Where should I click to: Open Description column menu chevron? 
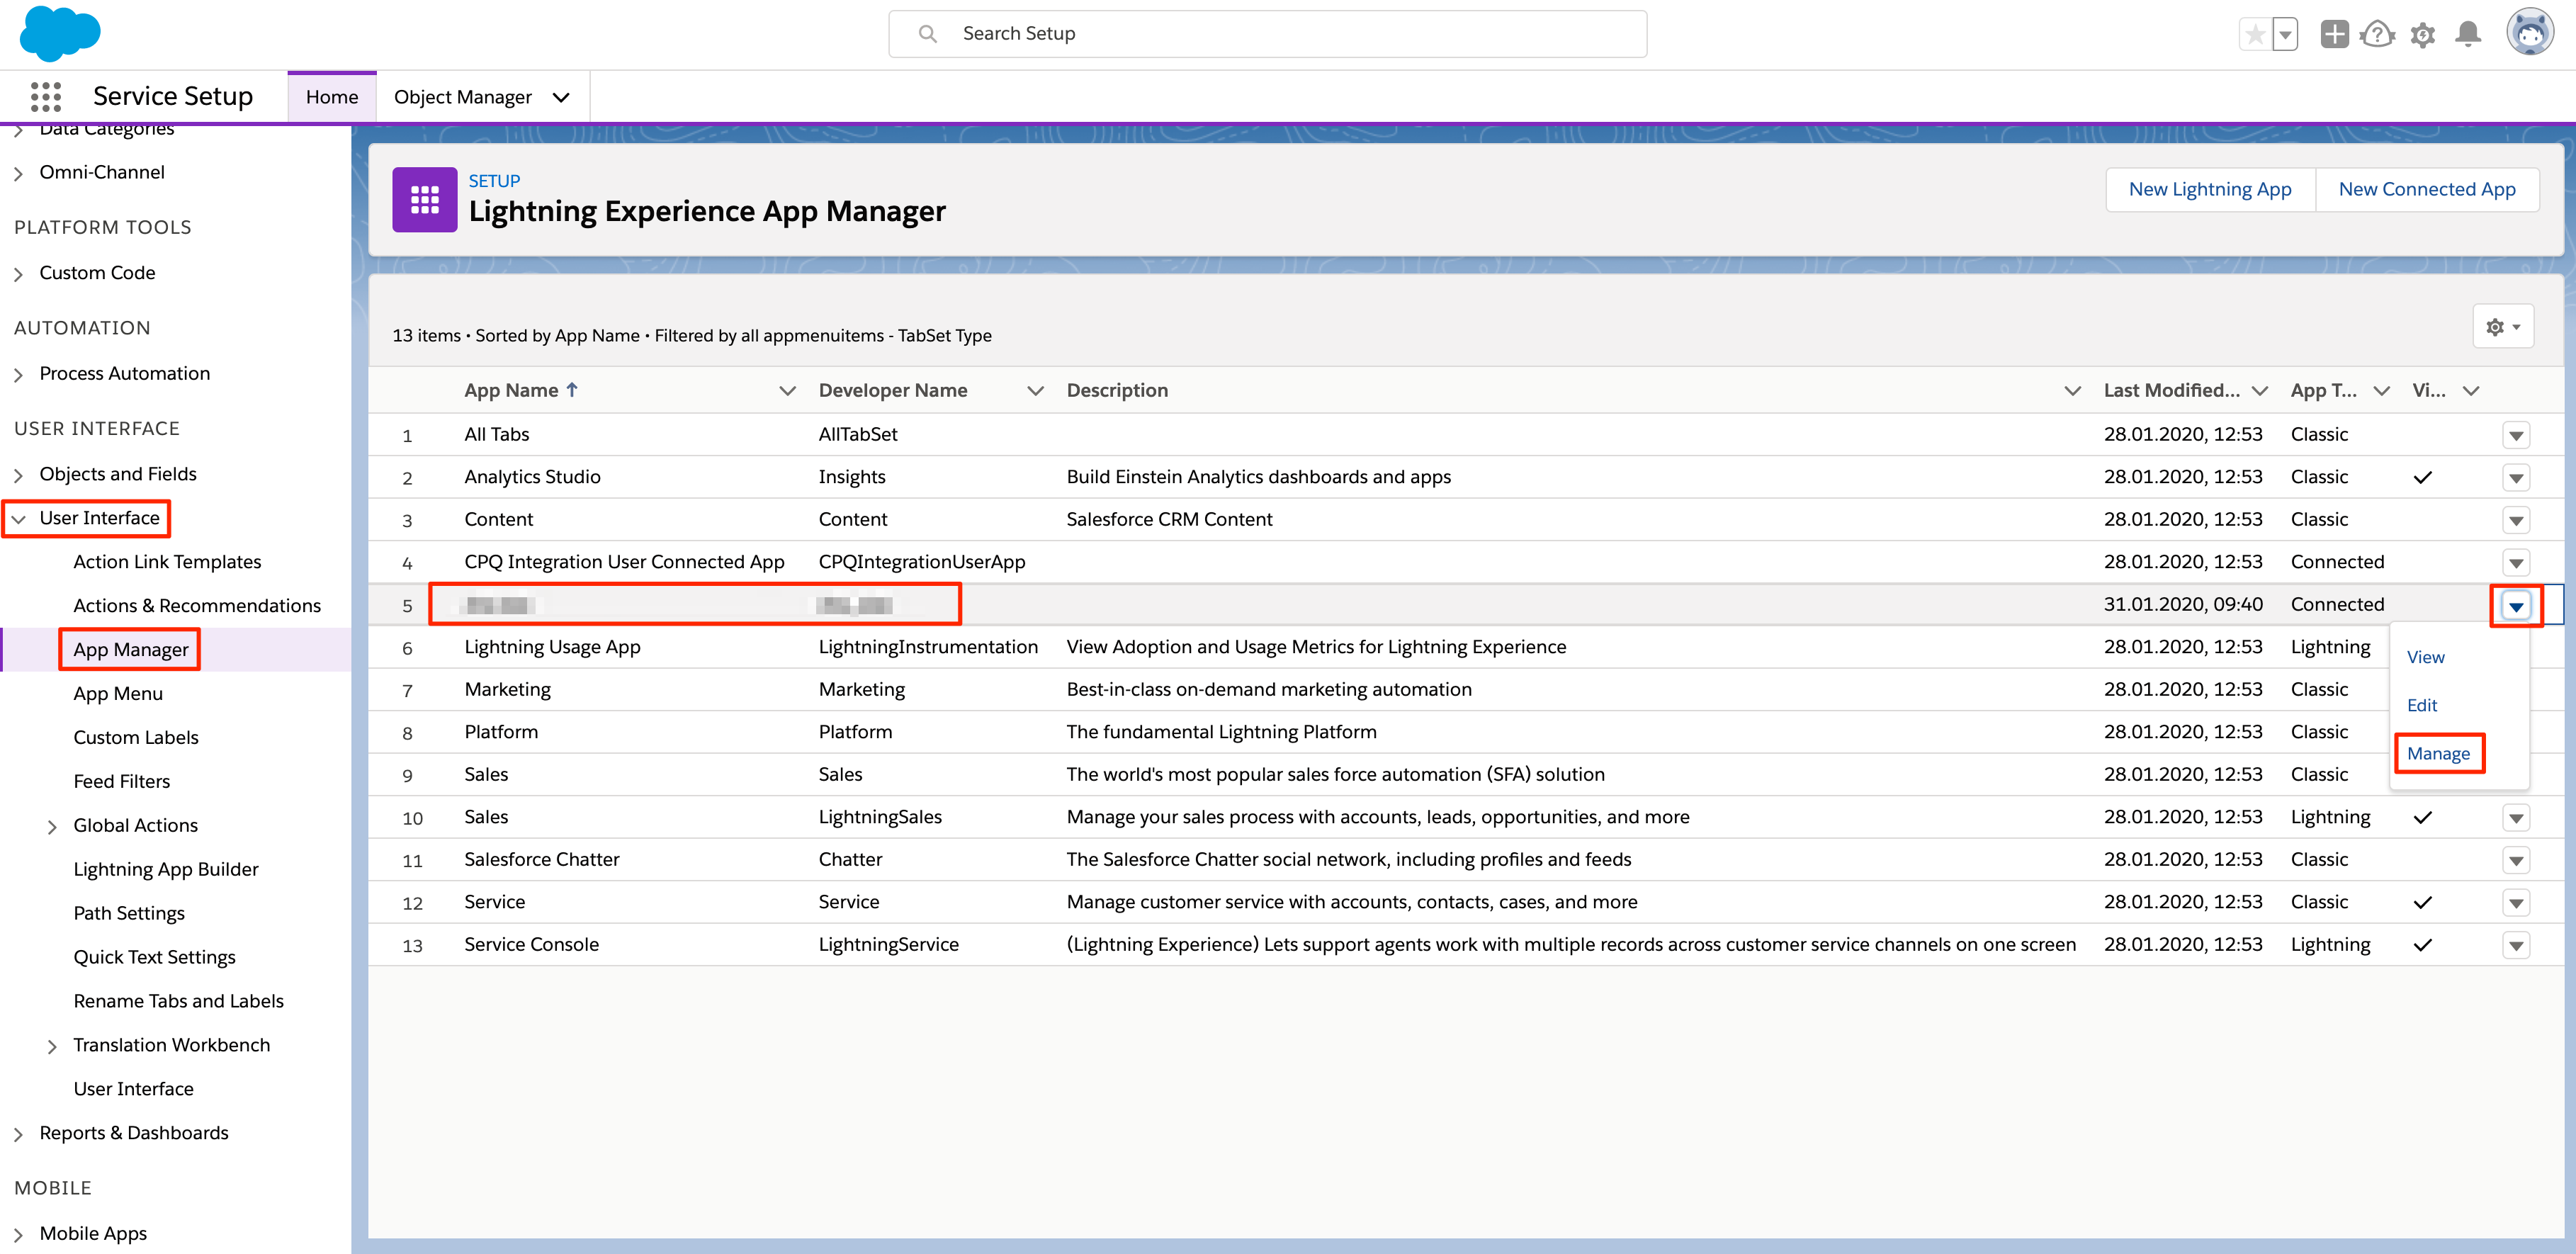point(2072,391)
